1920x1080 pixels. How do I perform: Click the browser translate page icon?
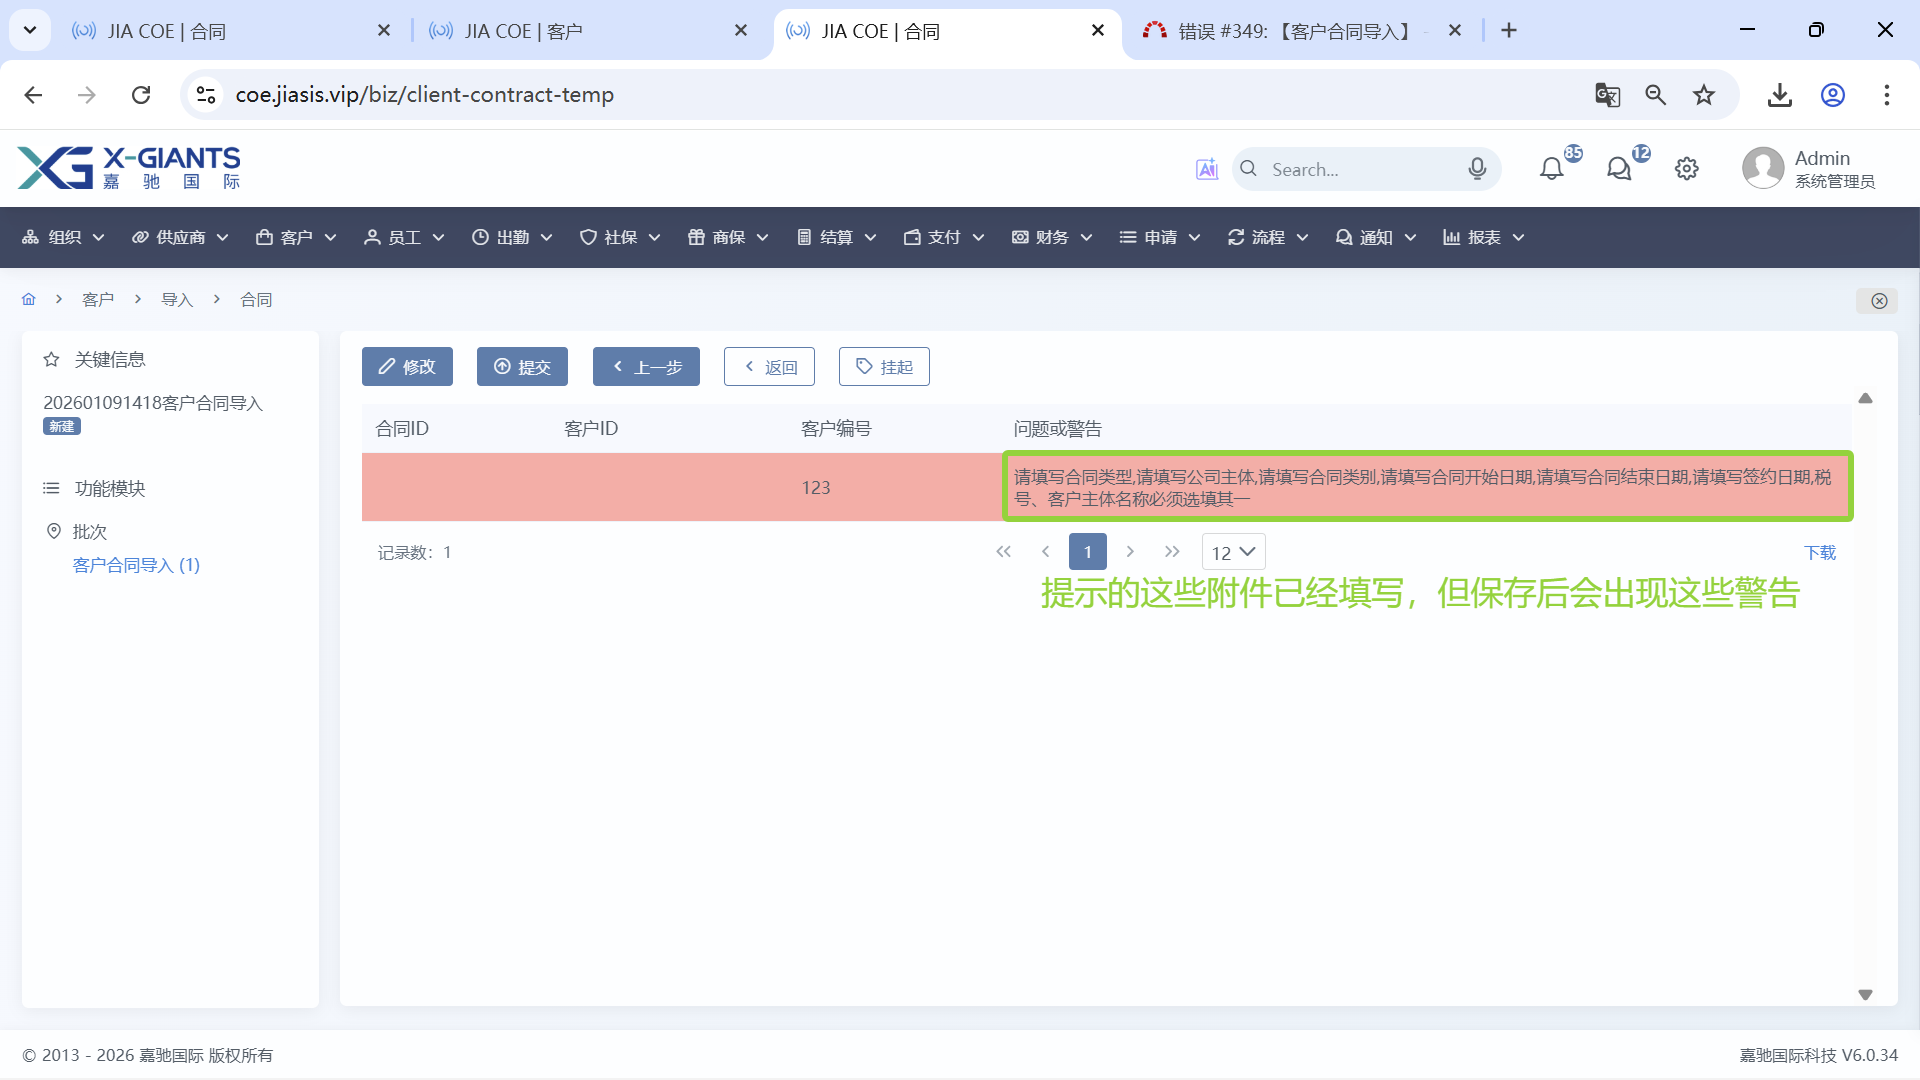tap(1607, 95)
